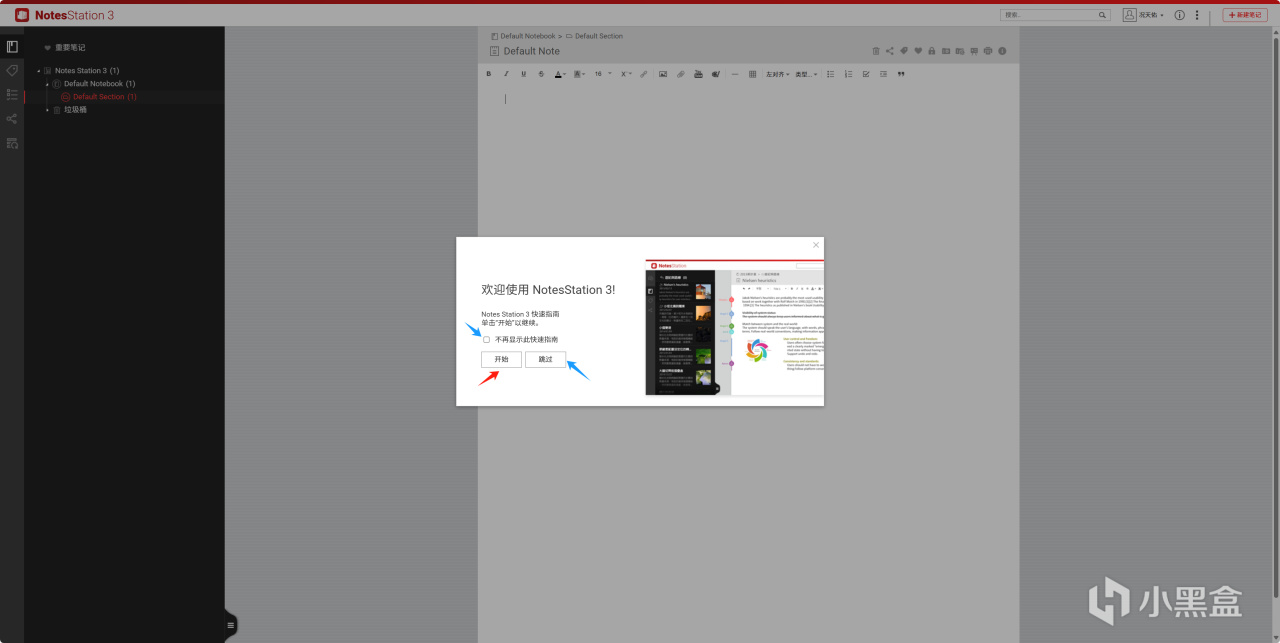This screenshot has width=1280, height=643.
Task: Mark the note important with the heart icon
Action: (917, 51)
